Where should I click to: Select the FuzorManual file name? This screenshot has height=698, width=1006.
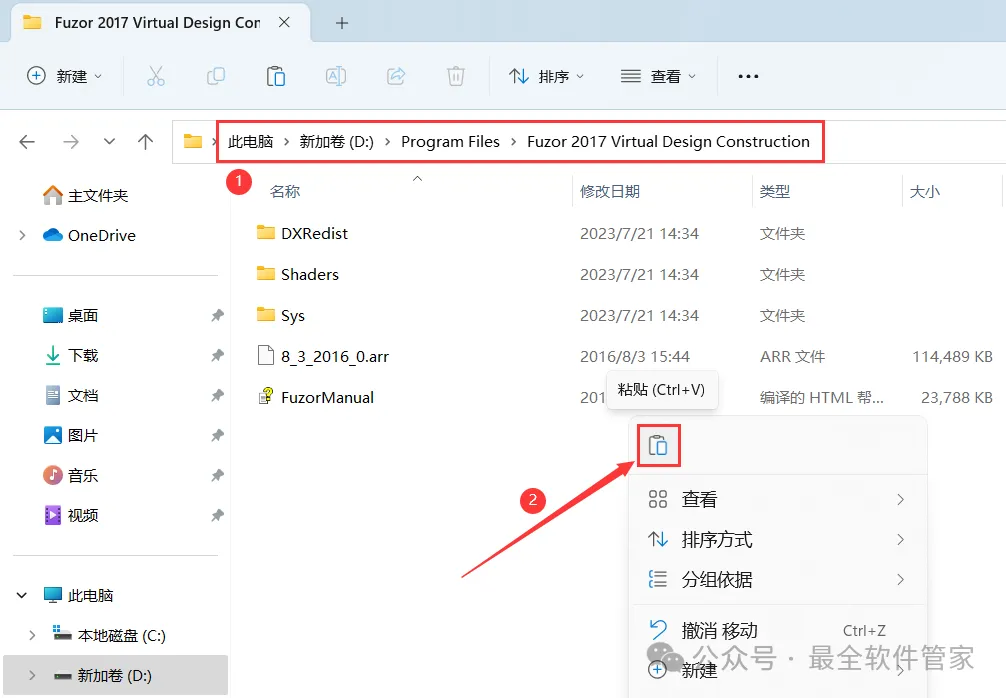pyautogui.click(x=327, y=397)
